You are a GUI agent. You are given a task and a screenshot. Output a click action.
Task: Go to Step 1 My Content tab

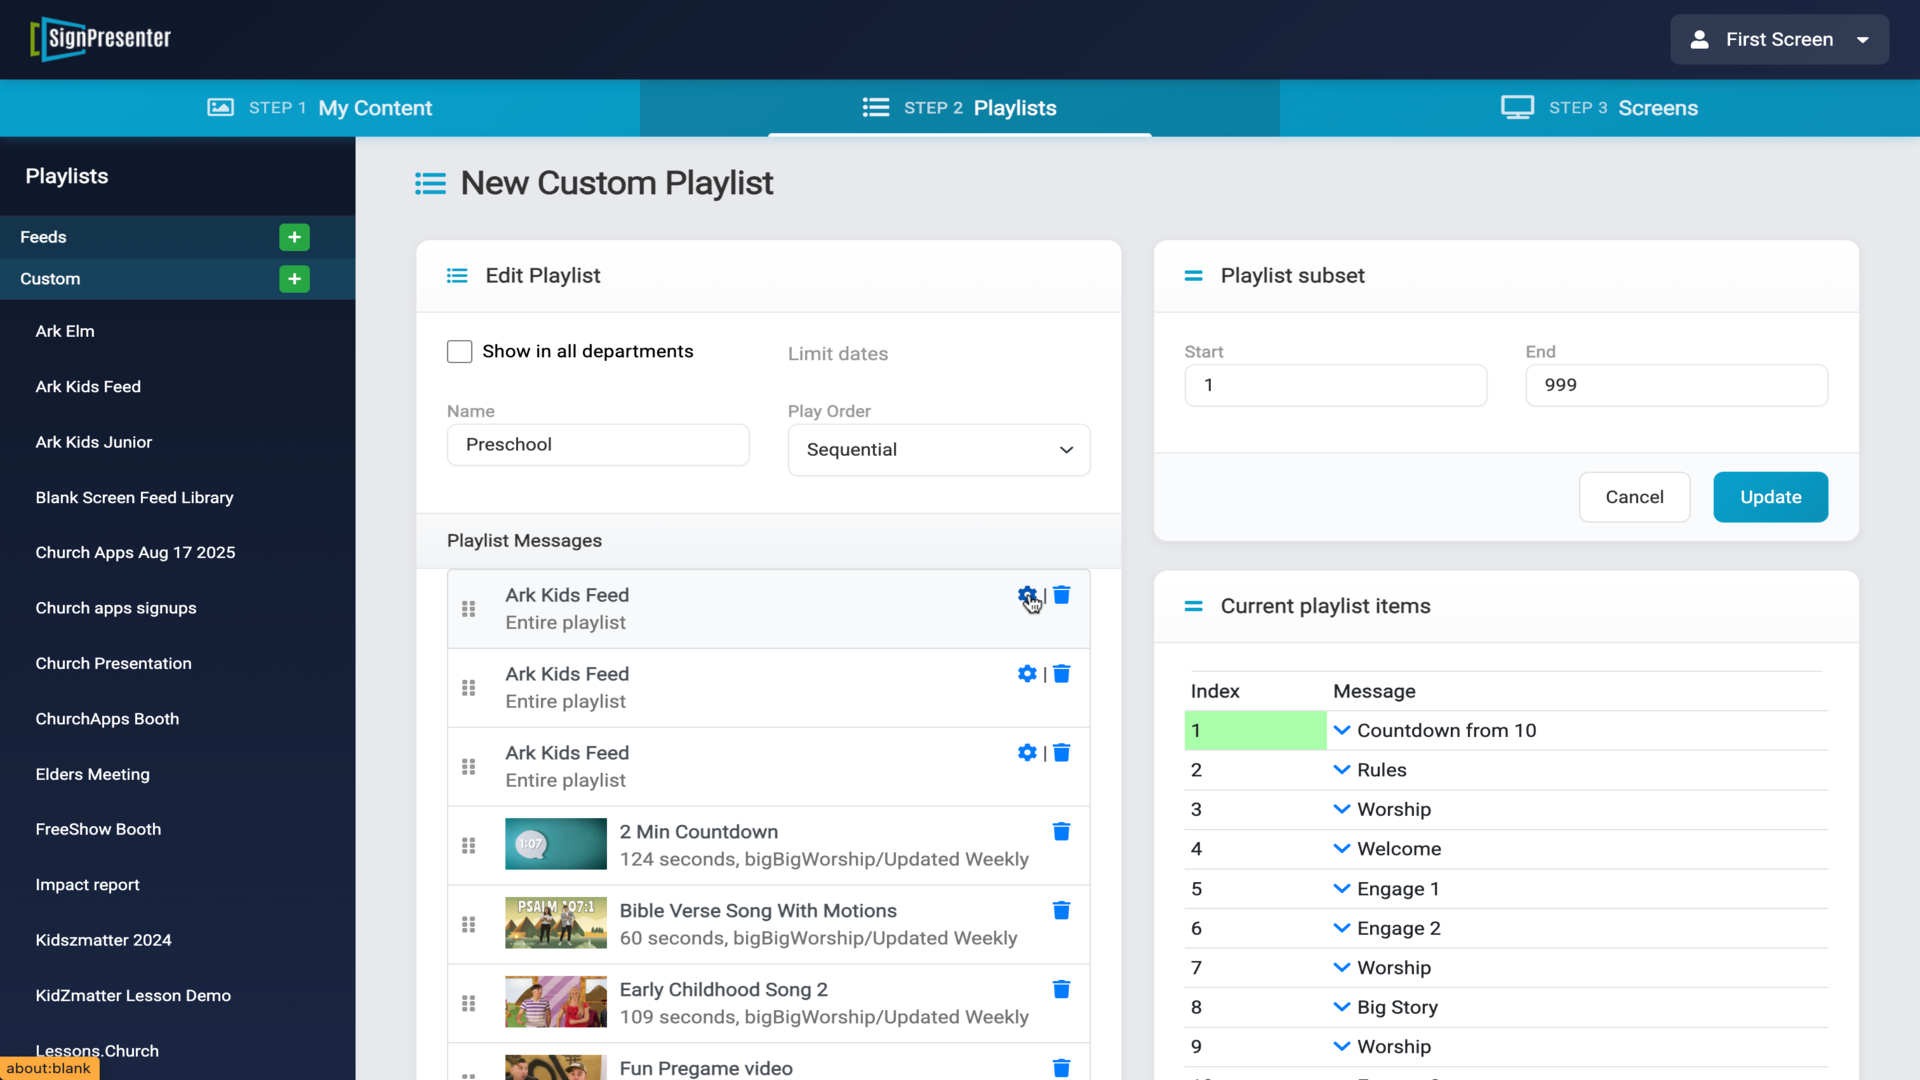point(320,108)
